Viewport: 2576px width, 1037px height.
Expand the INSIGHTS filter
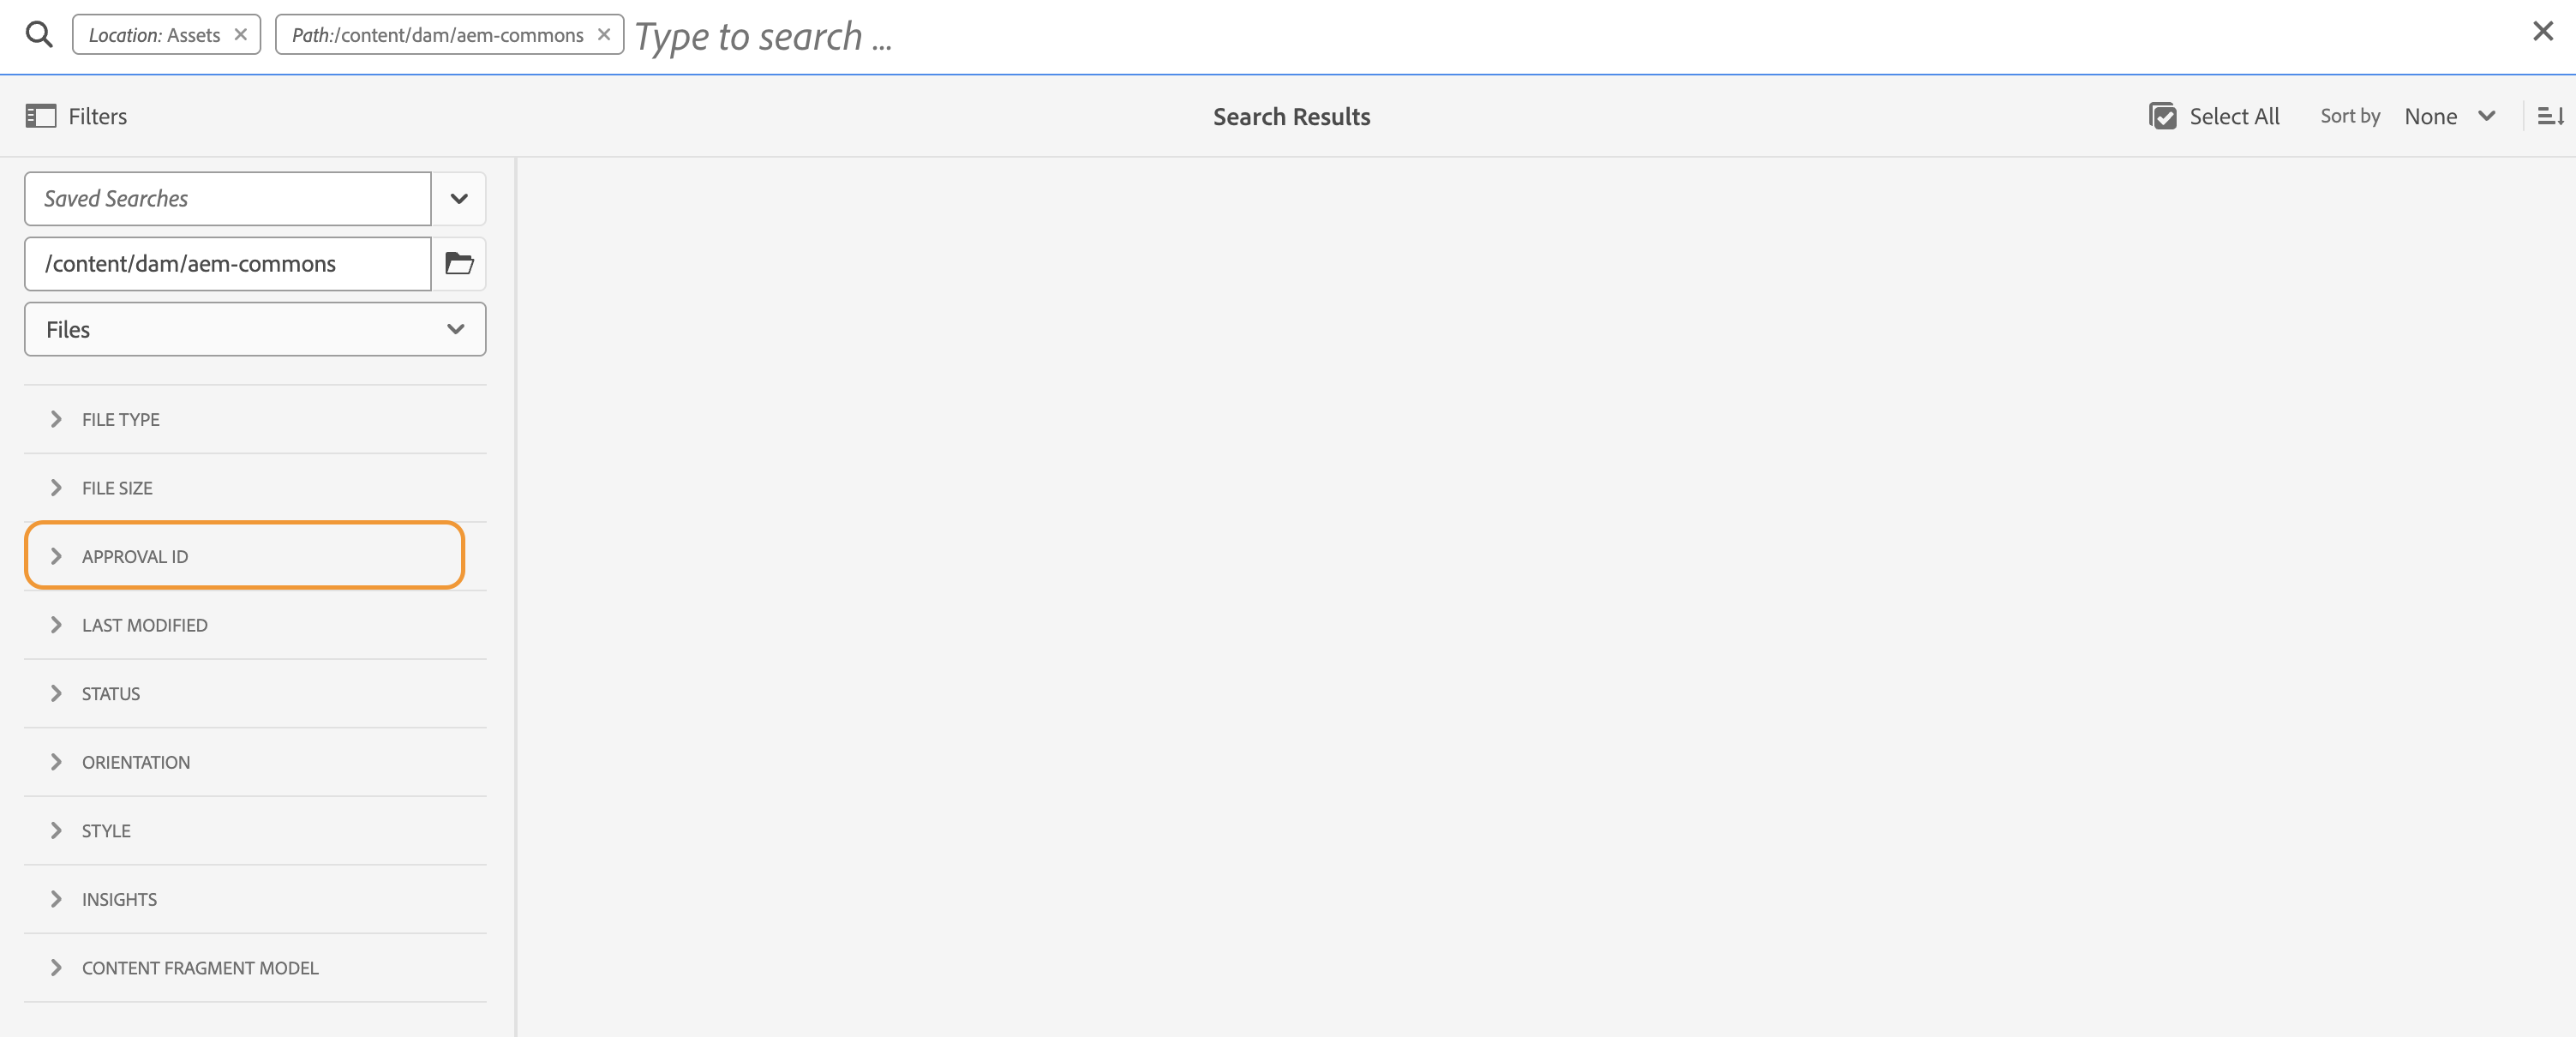[255, 898]
